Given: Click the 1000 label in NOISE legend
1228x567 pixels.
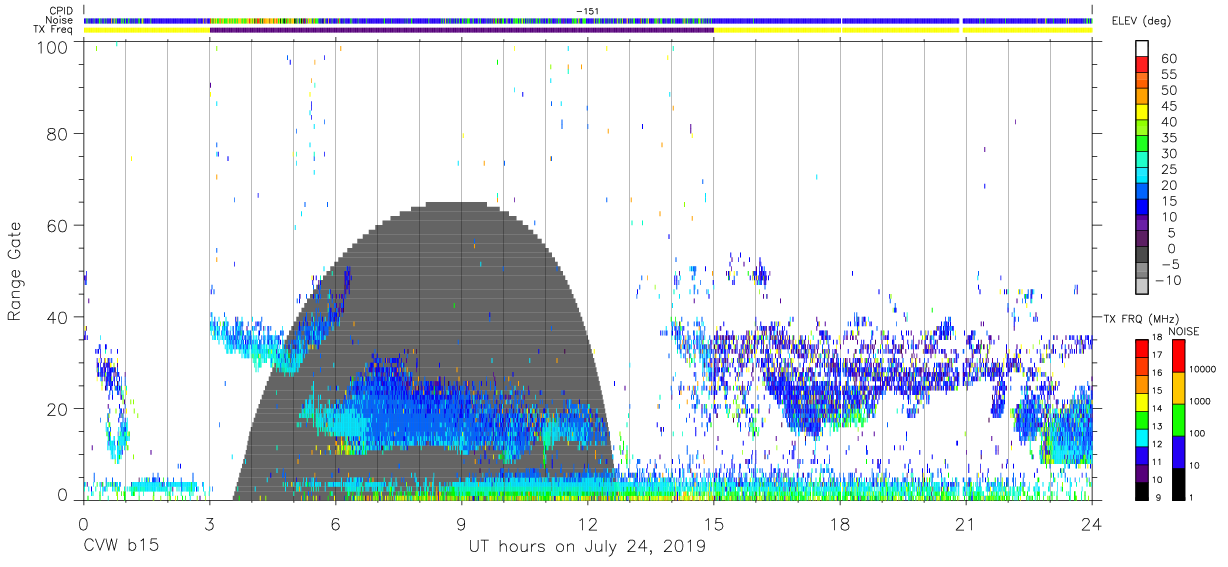Looking at the screenshot, I should [x=1202, y=401].
